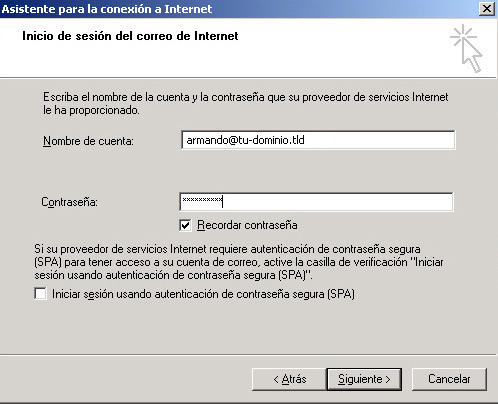The width and height of the screenshot is (498, 404).
Task: Click the Nombre de cuenta label
Action: 88,141
